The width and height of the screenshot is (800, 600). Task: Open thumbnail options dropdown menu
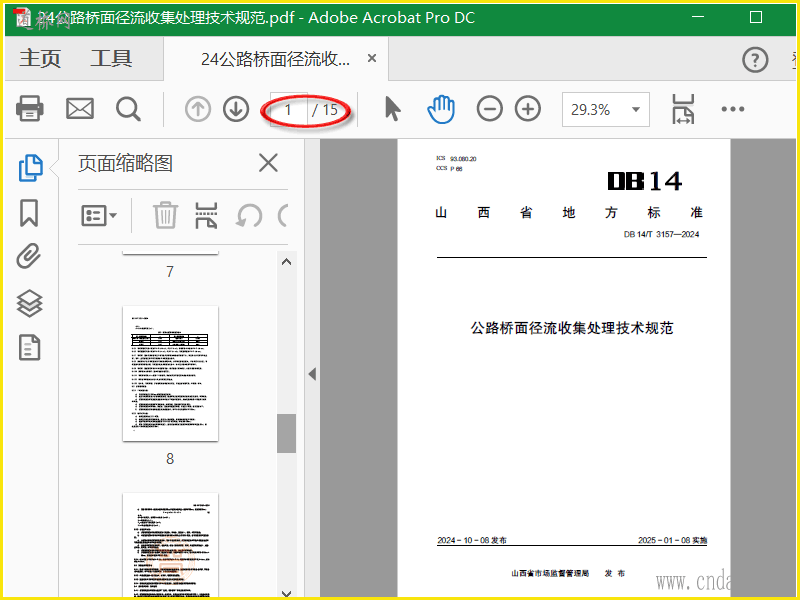99,216
